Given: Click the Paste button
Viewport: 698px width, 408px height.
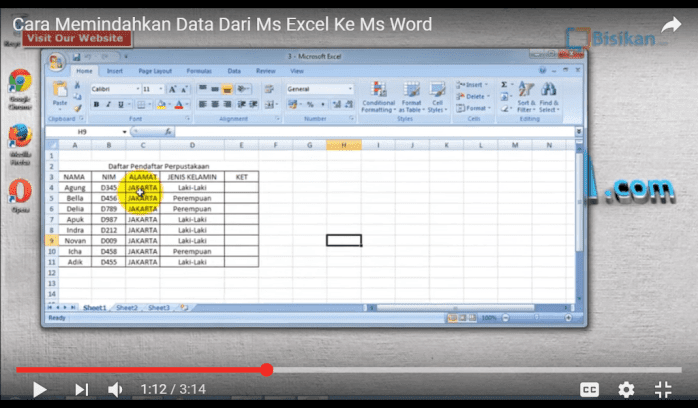Looking at the screenshot, I should (60, 95).
